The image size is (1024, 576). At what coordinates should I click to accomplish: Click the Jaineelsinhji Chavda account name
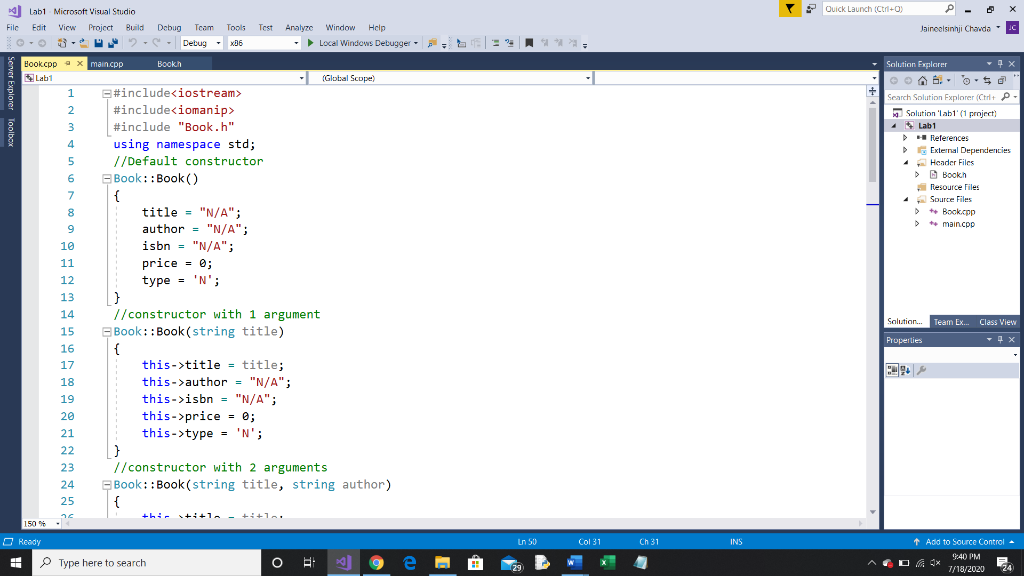click(955, 28)
